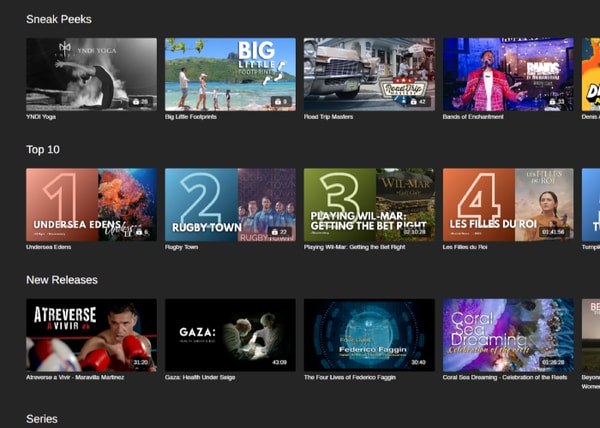
Task: Play the Coral Sea Dreaming thumbnail
Action: coord(508,335)
